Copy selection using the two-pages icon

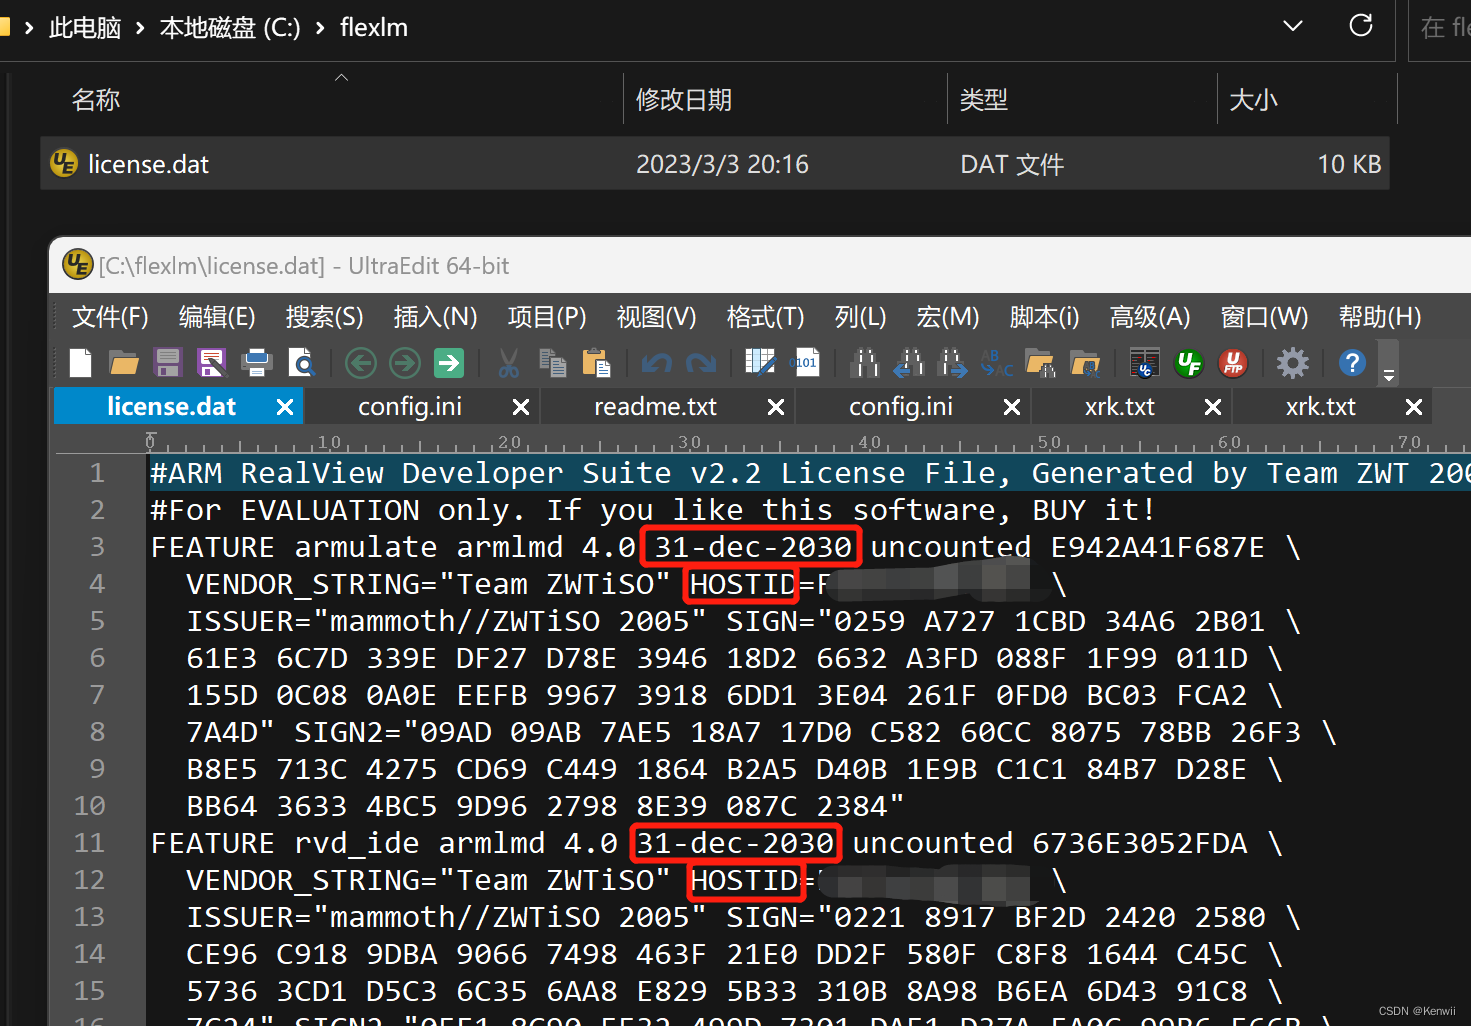point(552,362)
